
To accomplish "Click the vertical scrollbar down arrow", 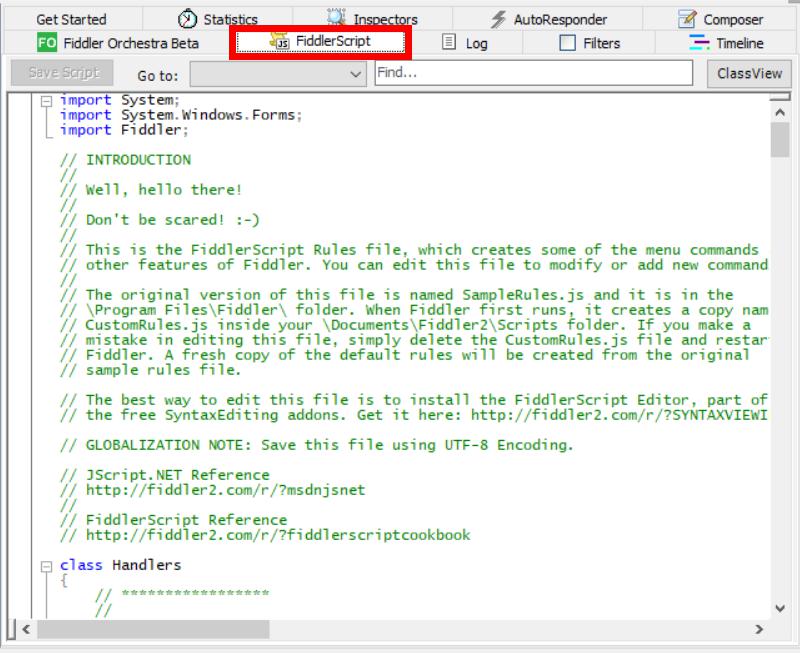I will pyautogui.click(x=780, y=606).
